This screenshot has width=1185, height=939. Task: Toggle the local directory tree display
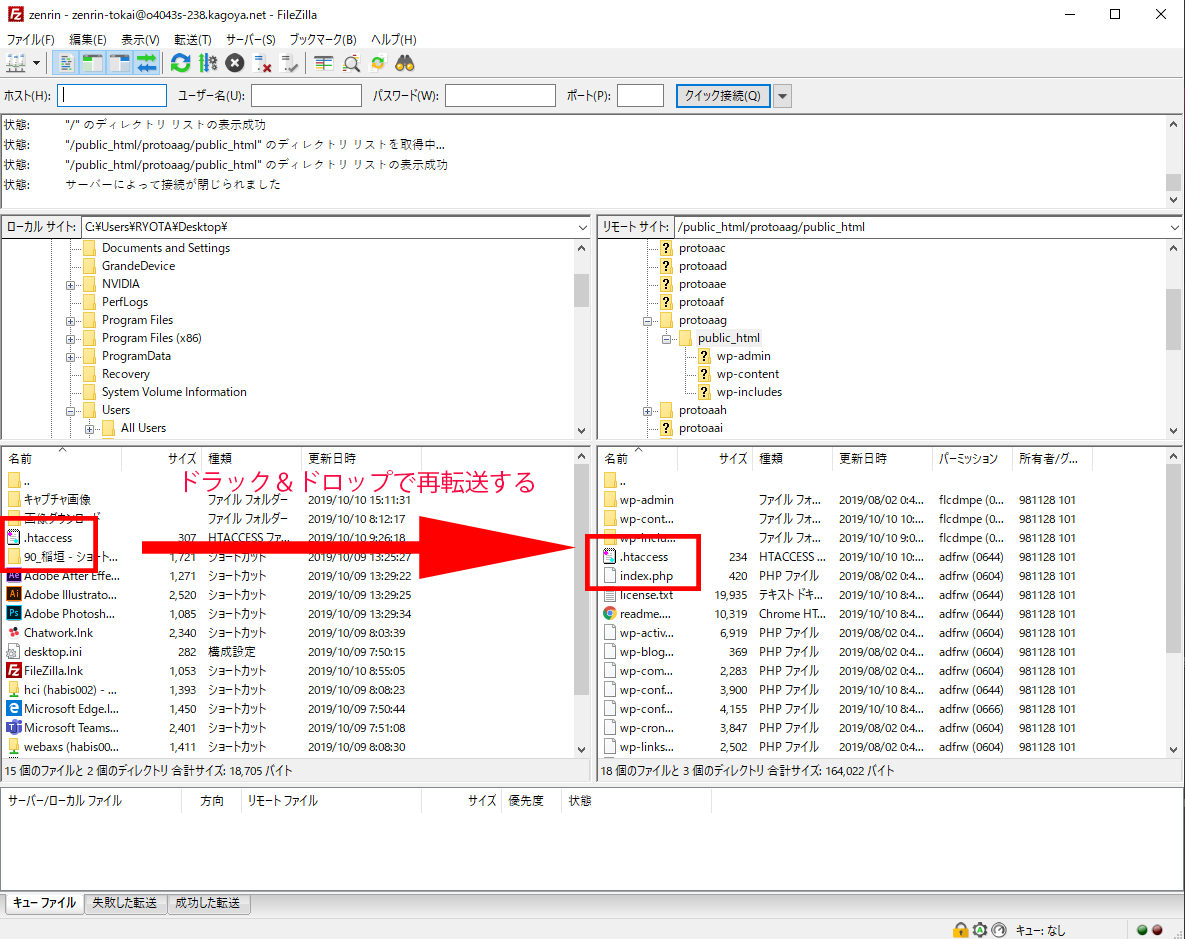pyautogui.click(x=93, y=63)
